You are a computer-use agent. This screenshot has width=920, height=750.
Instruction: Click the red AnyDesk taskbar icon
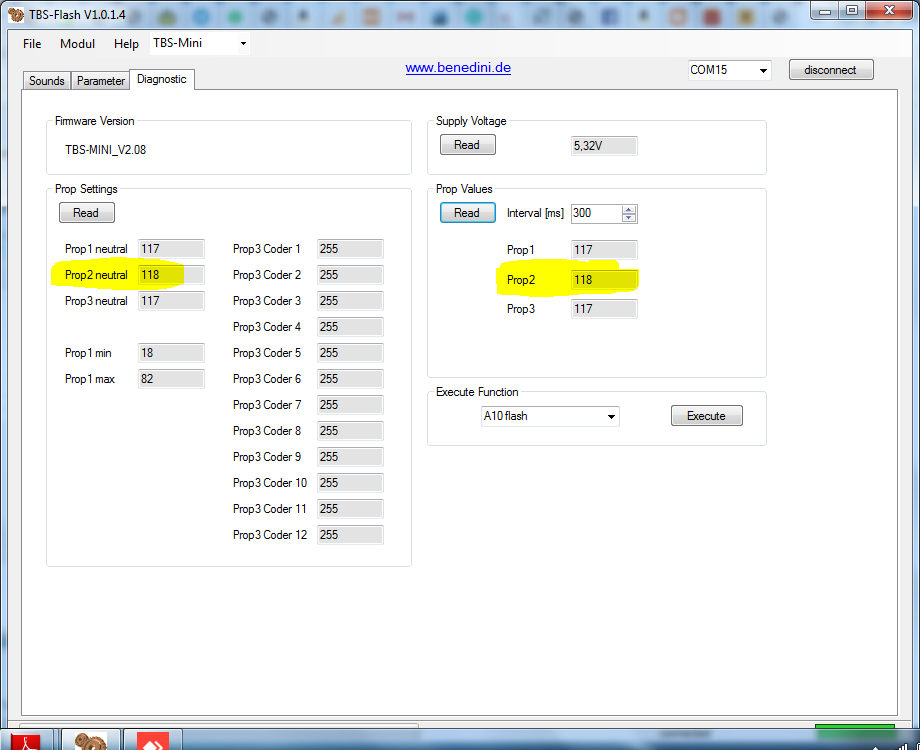pos(153,740)
